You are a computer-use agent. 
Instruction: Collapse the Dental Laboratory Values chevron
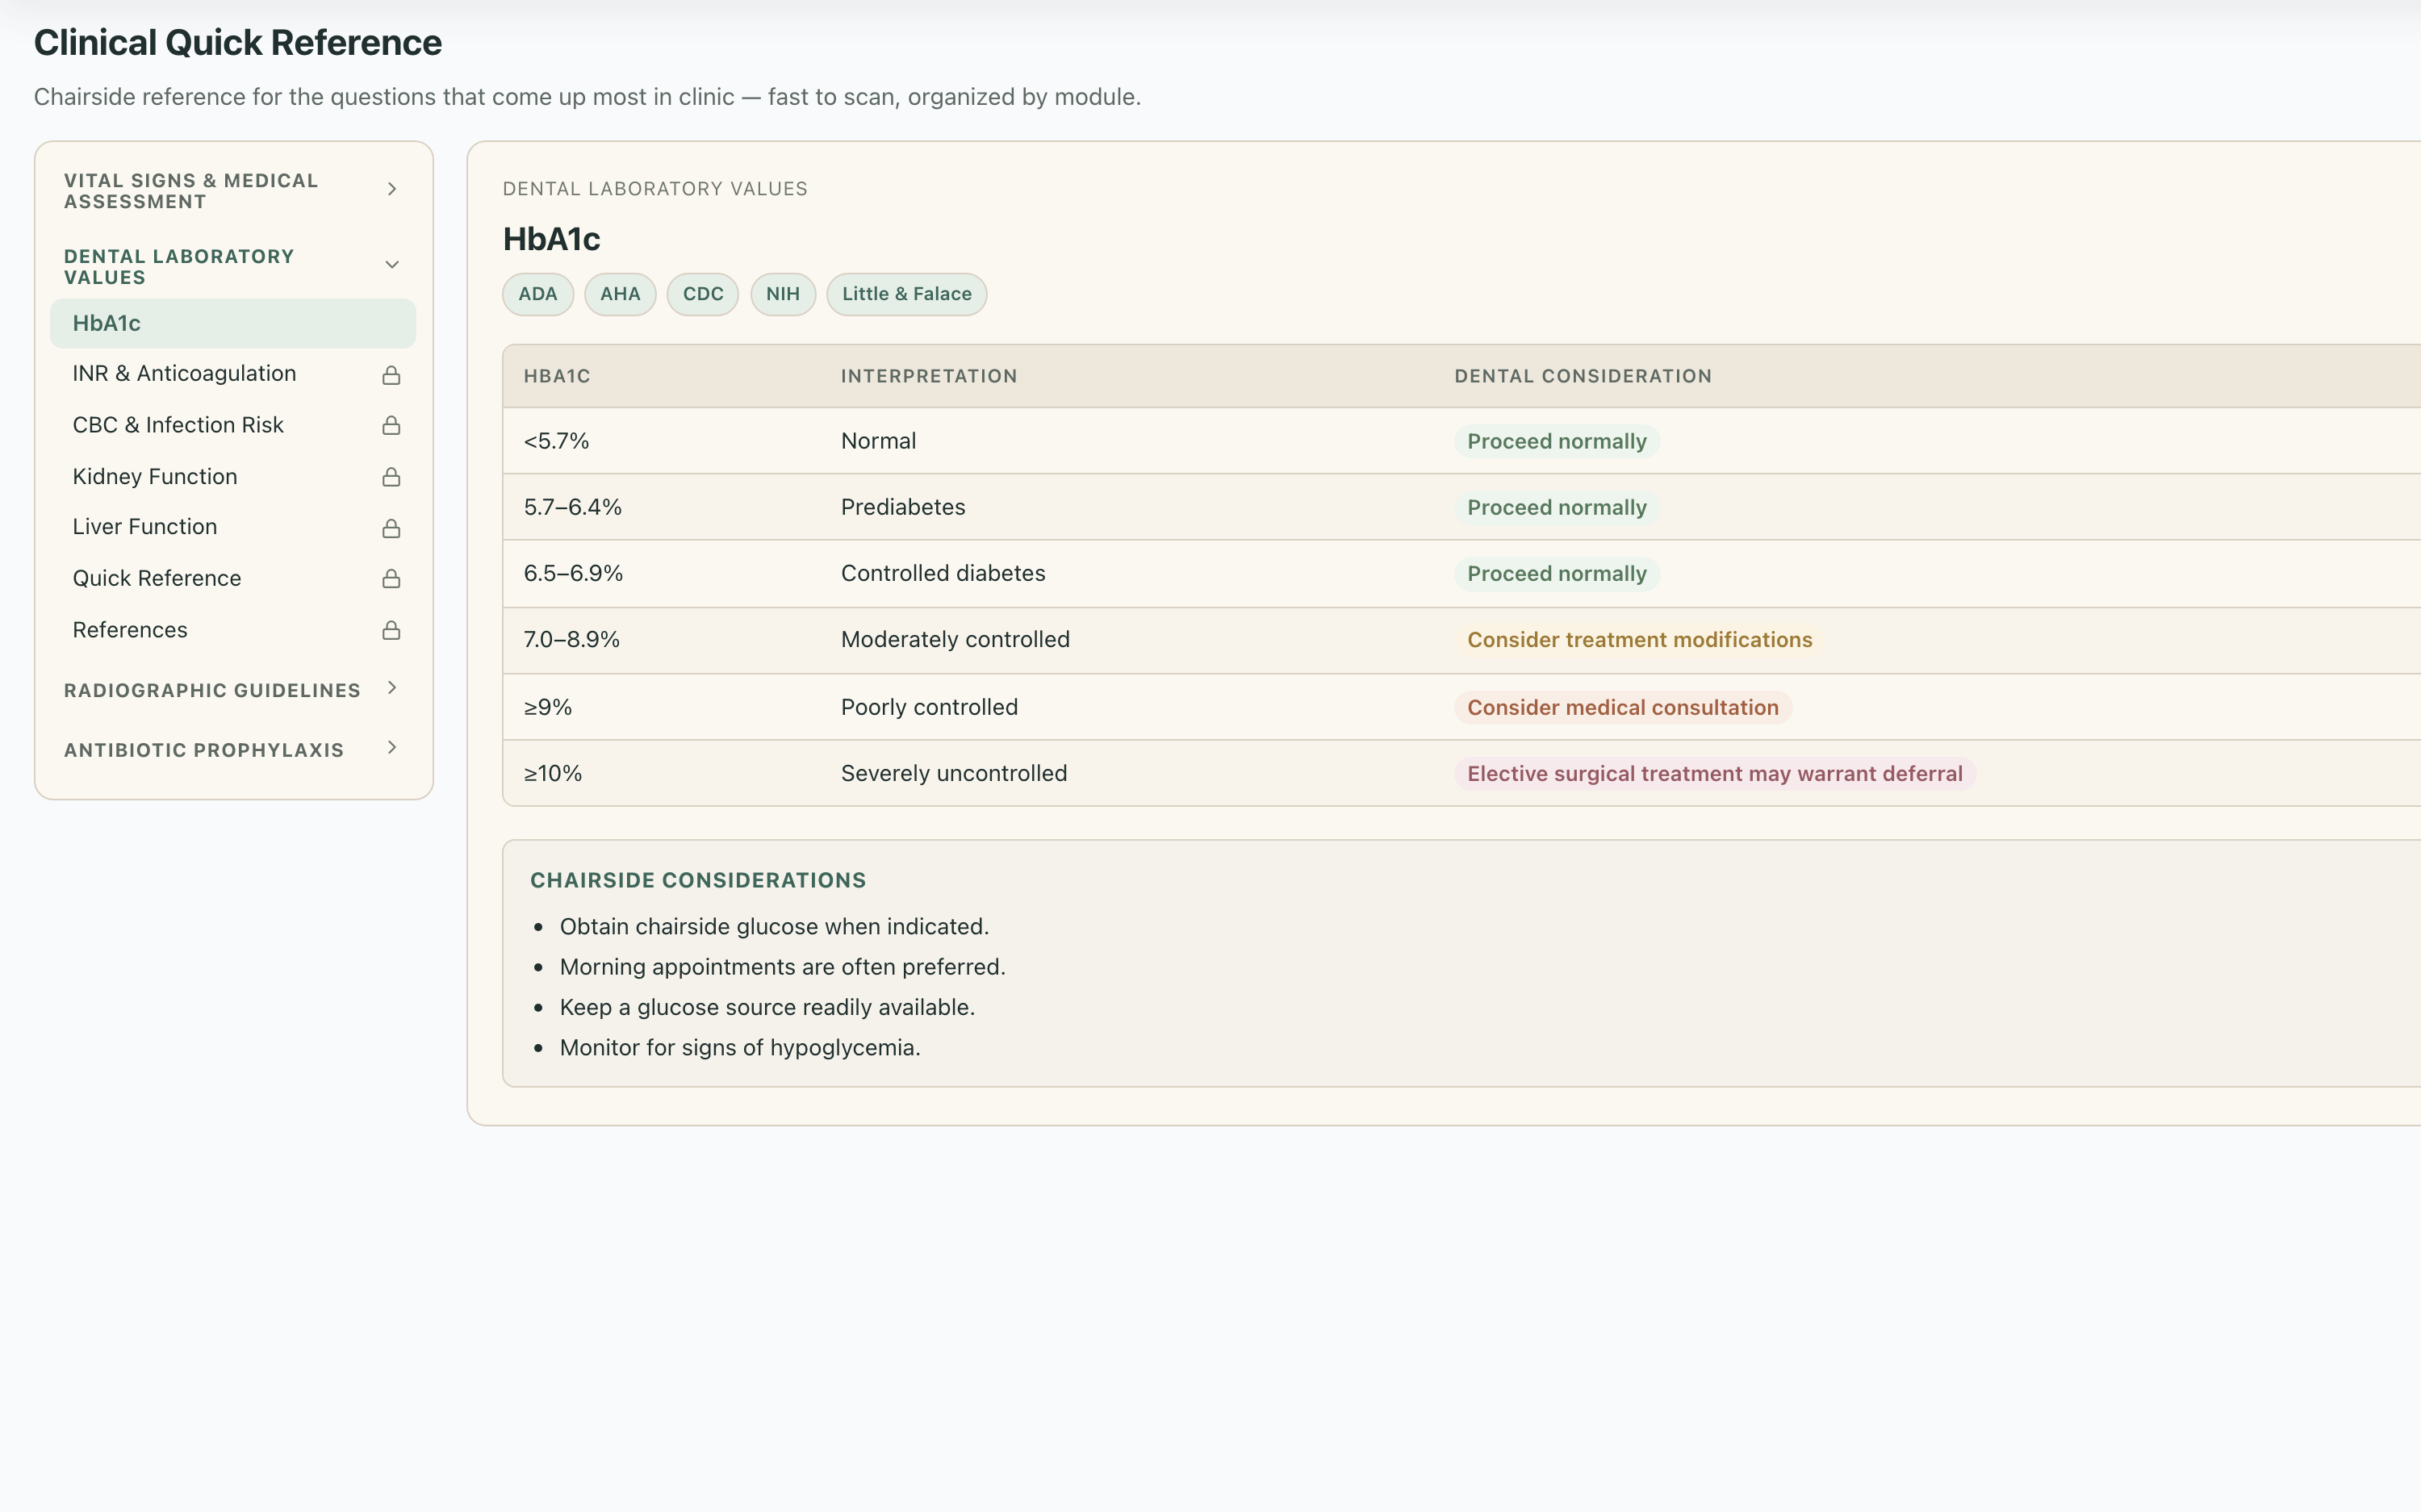(392, 265)
